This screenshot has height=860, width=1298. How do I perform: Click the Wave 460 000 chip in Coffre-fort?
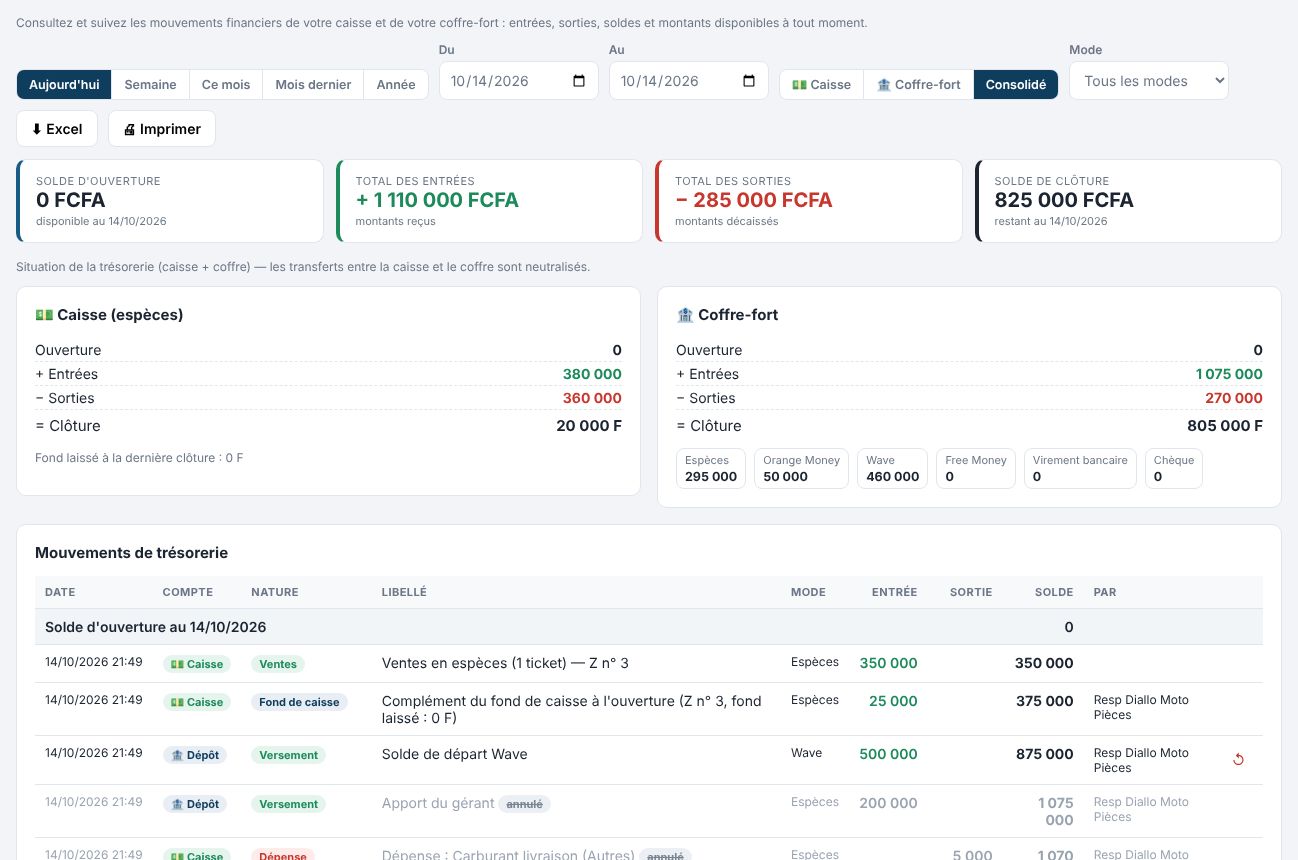pos(893,468)
